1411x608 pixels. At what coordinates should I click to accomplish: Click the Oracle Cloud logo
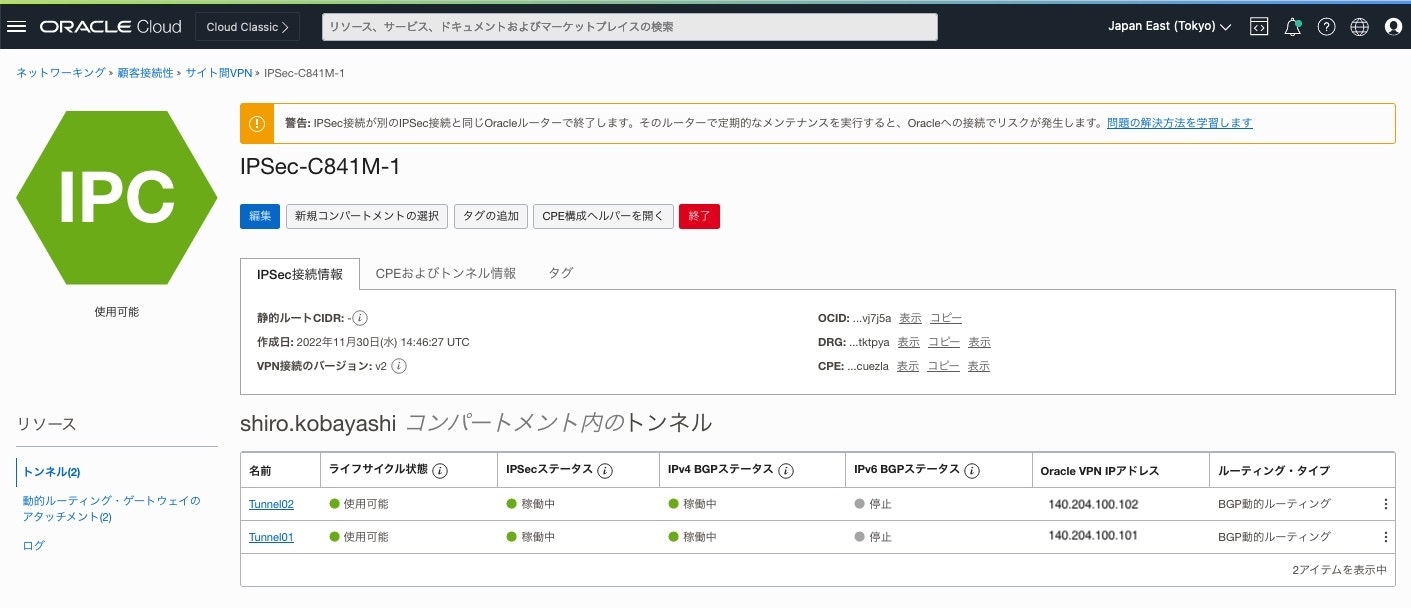pyautogui.click(x=110, y=27)
